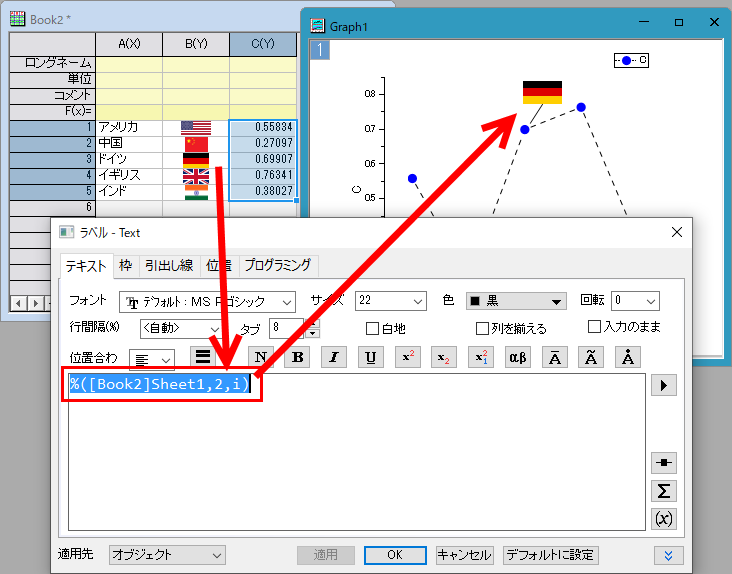Screen dimensions: 732x574
Task: Click the OK button
Action: pyautogui.click(x=395, y=555)
